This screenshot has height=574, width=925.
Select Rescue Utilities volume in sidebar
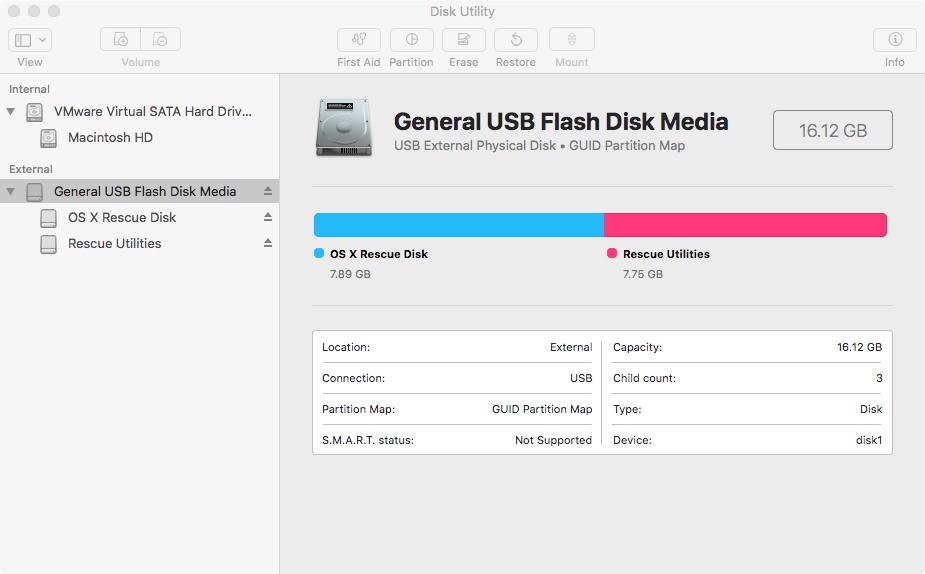139,243
